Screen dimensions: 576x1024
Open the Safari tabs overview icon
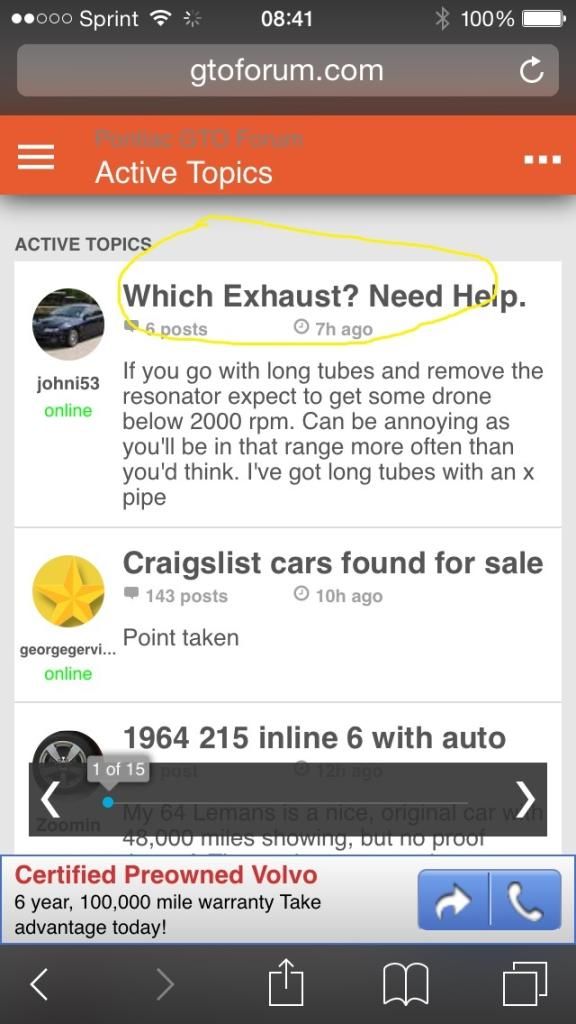click(524, 984)
